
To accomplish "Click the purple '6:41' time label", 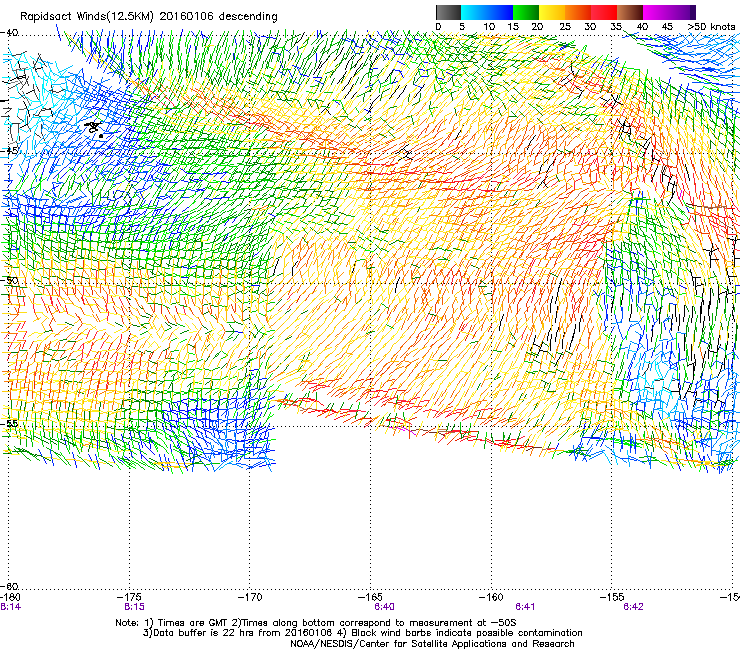I will point(525,607).
